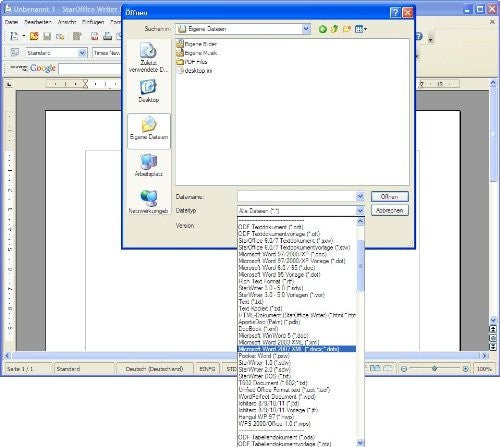Click the document-as-email icon in Writer toolbar
The width and height of the screenshot is (500, 447).
(x=60, y=36)
